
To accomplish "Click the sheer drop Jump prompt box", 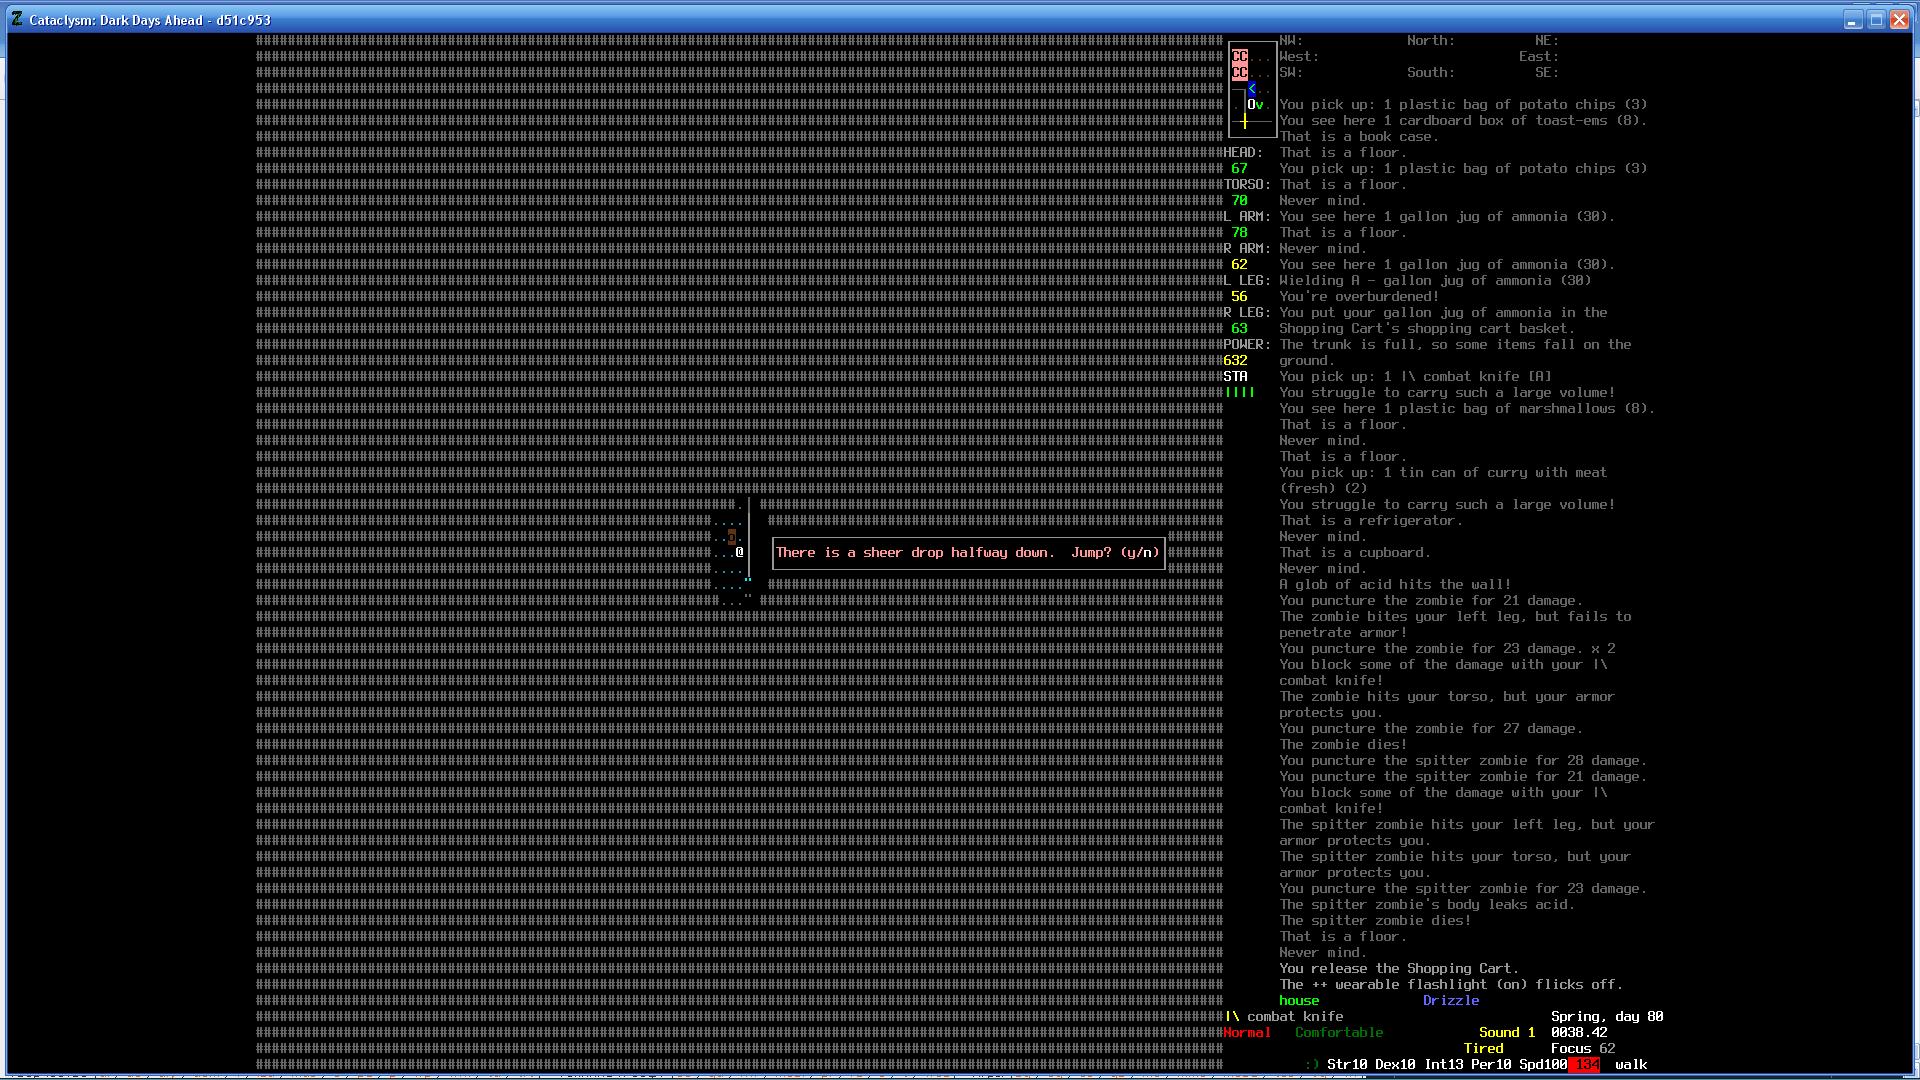I will pyautogui.click(x=968, y=552).
